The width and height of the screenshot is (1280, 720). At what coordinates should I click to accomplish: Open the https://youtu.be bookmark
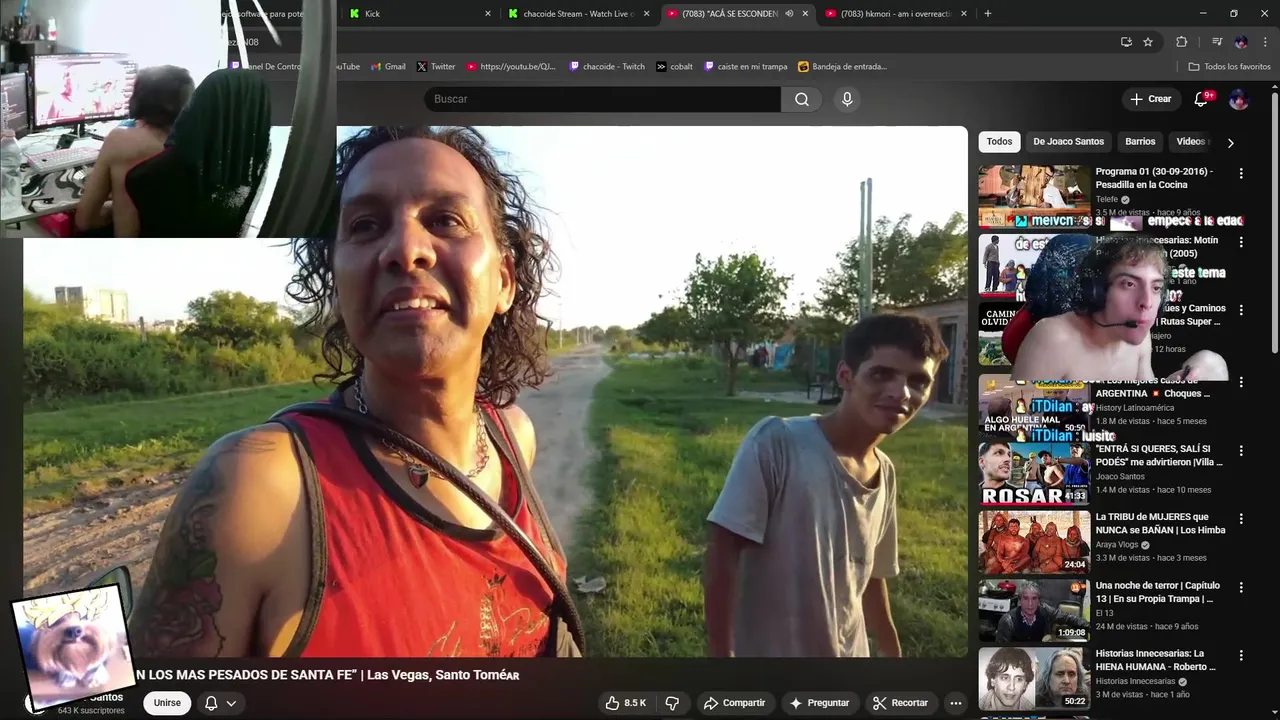coord(511,67)
